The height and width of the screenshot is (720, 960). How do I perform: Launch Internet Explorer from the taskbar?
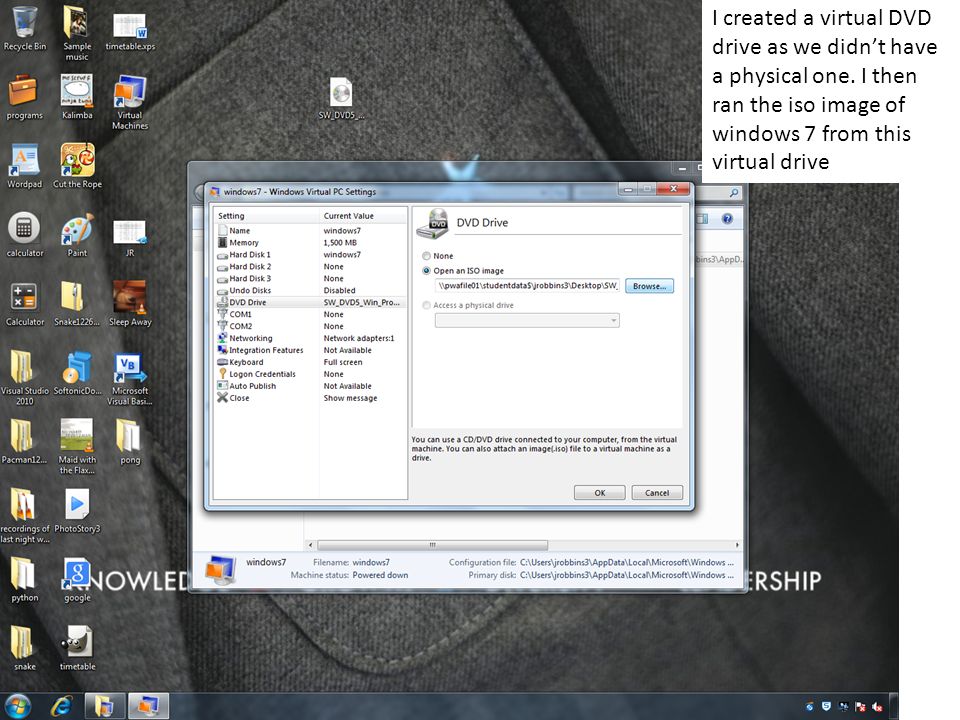coord(61,707)
